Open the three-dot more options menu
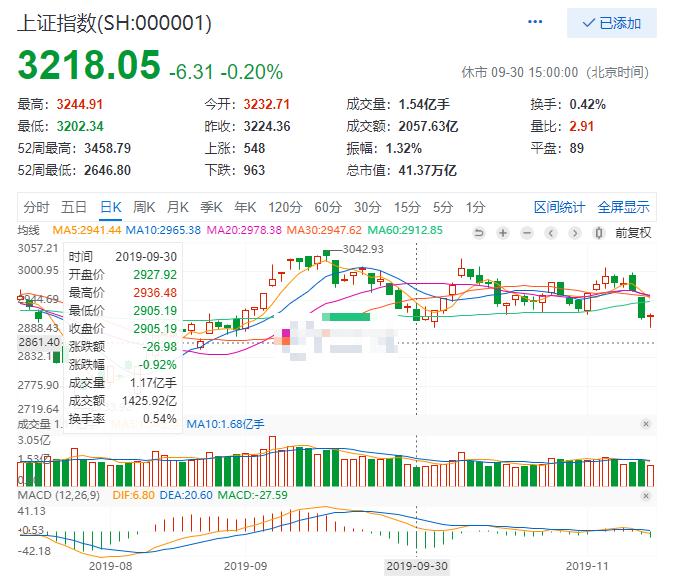The width and height of the screenshot is (674, 578). click(x=535, y=21)
